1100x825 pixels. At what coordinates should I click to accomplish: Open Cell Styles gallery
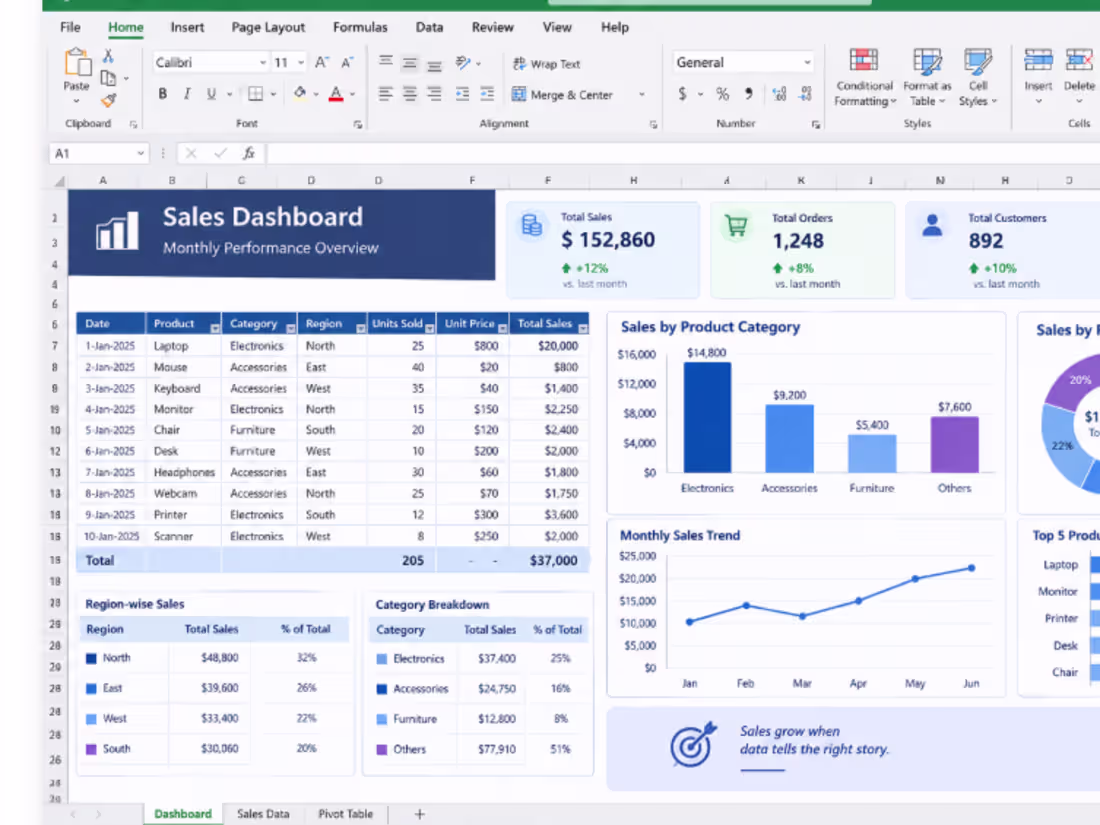click(978, 78)
